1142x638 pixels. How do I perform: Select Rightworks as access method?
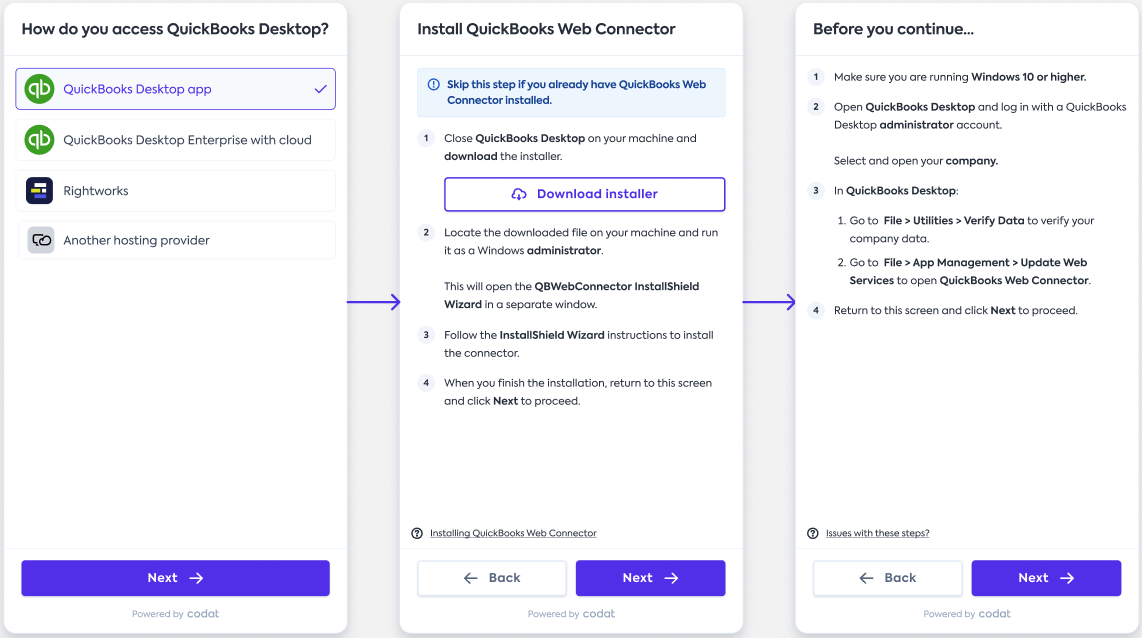[x=175, y=191]
